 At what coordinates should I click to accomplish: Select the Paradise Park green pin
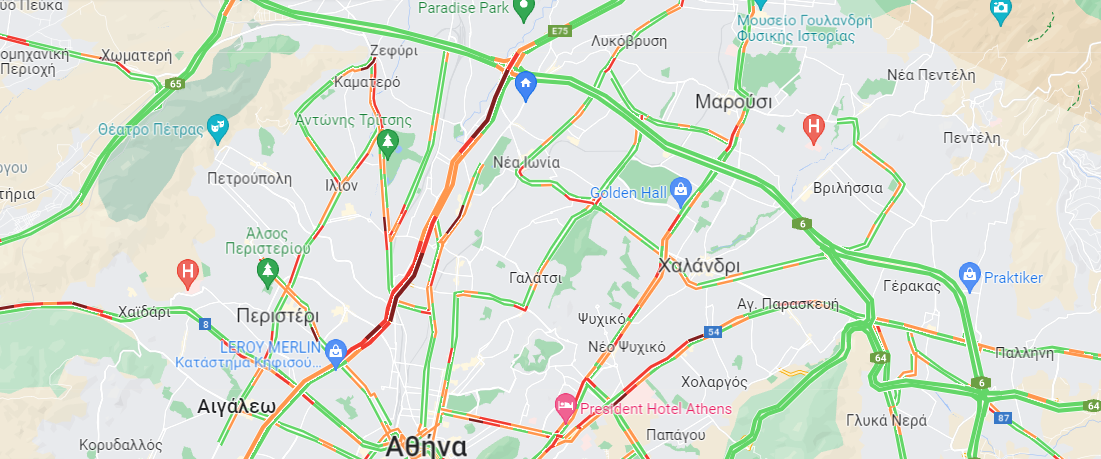point(523,9)
